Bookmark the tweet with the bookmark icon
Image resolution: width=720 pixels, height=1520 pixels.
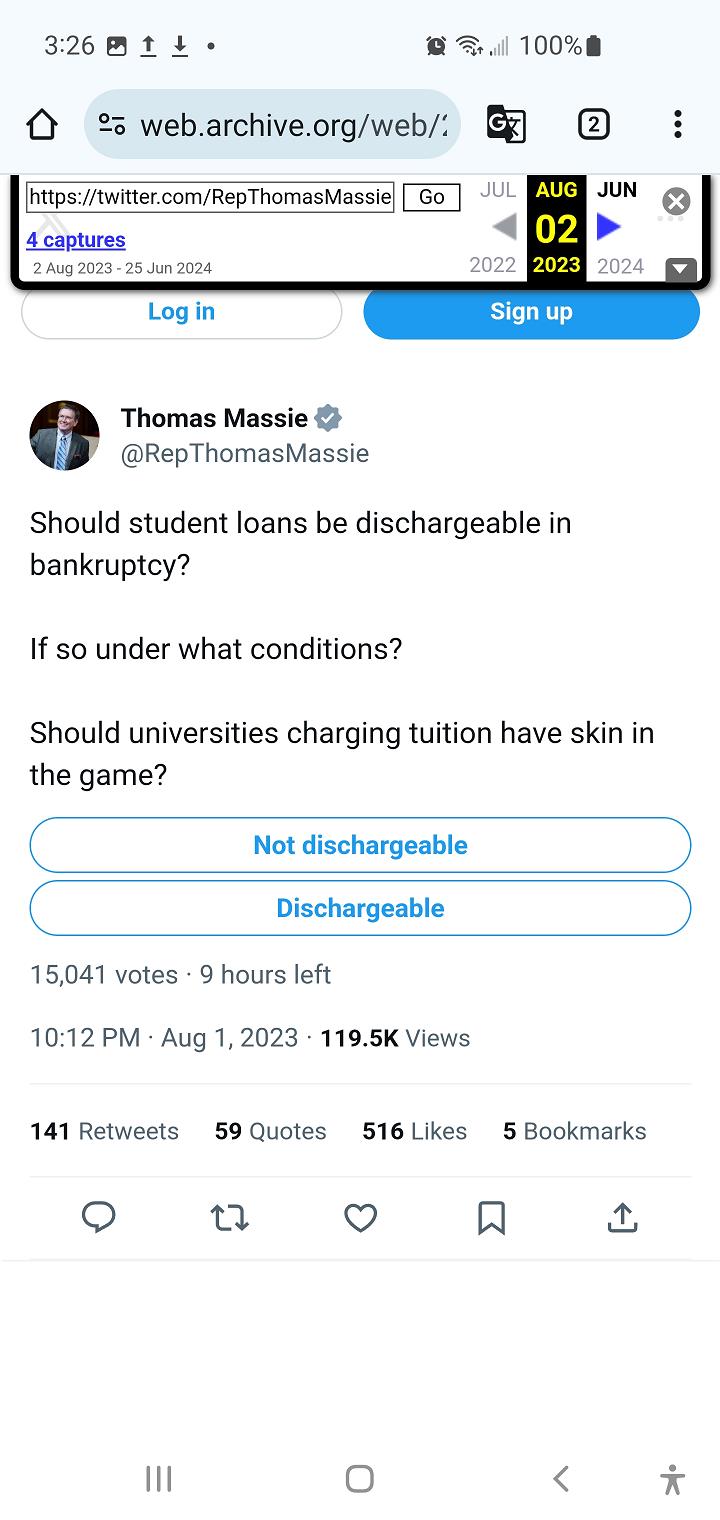pyautogui.click(x=491, y=1217)
